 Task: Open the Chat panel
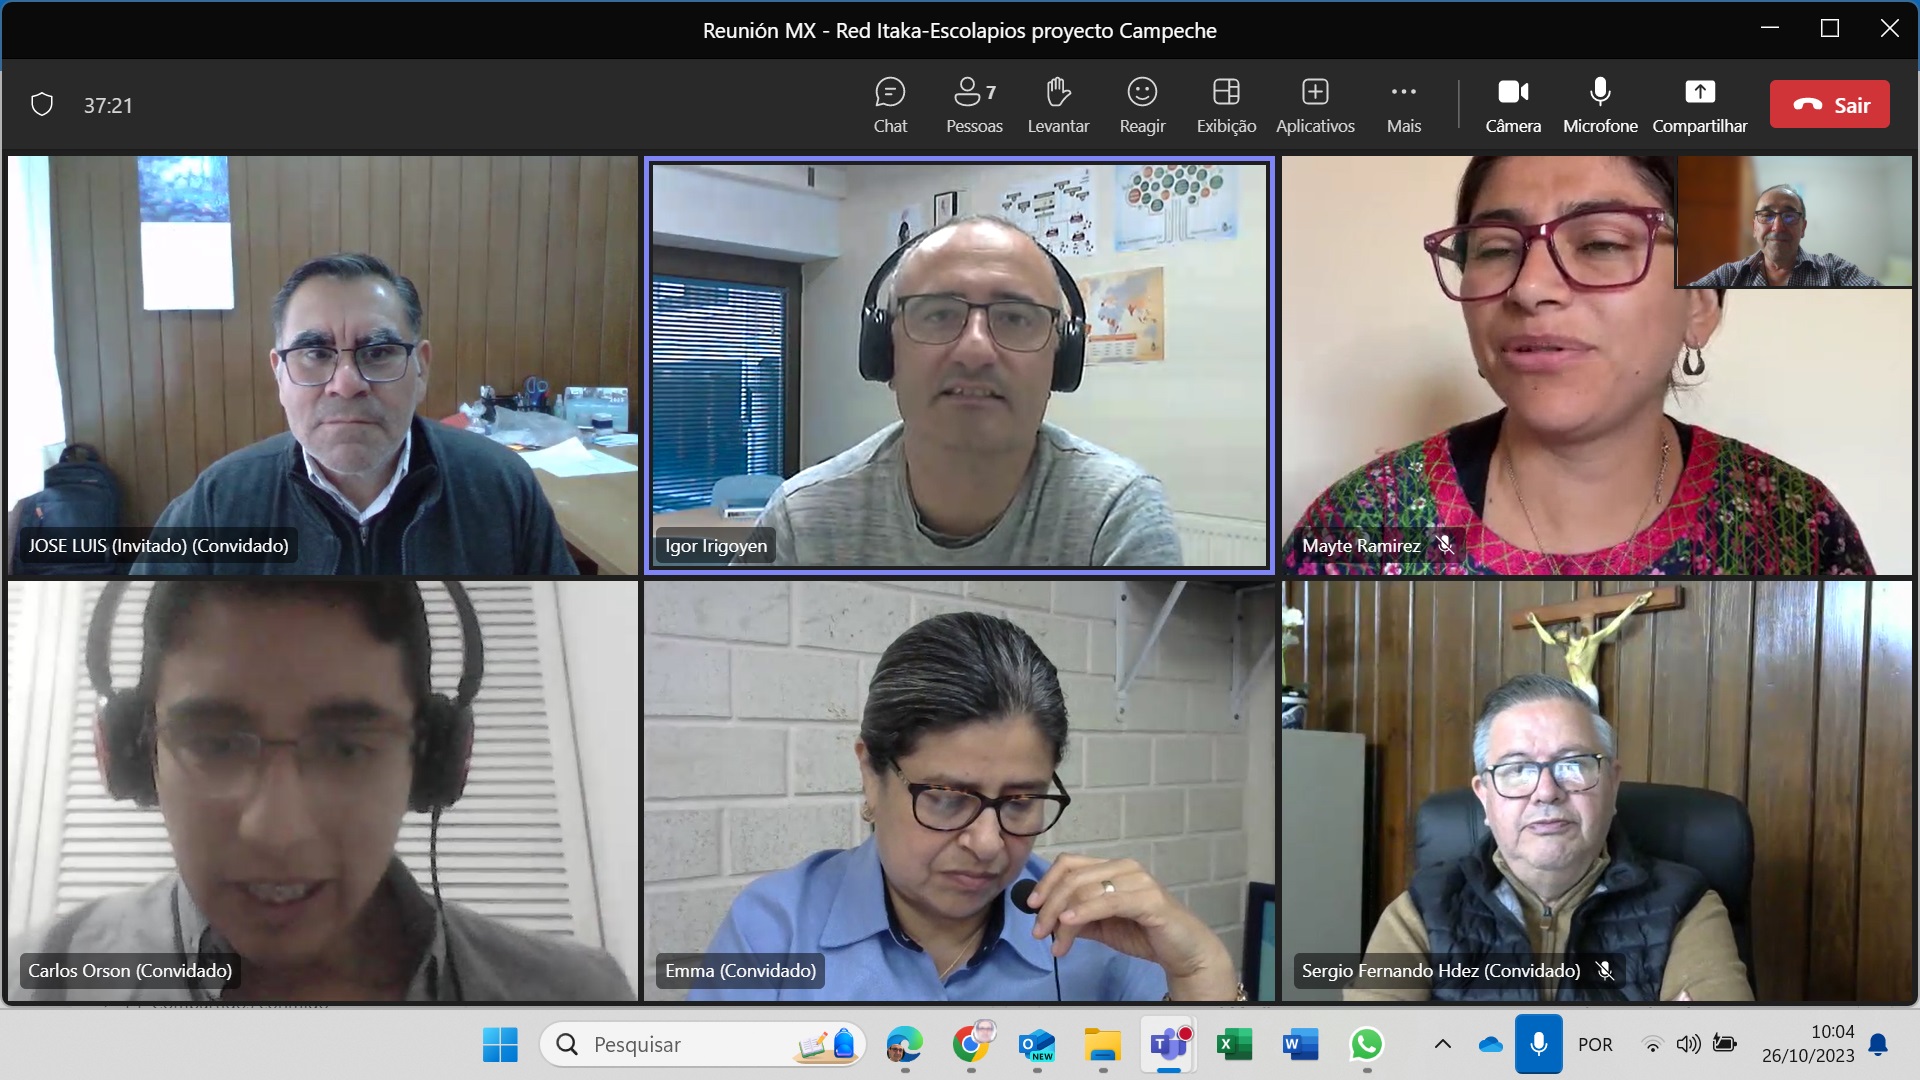tap(889, 104)
